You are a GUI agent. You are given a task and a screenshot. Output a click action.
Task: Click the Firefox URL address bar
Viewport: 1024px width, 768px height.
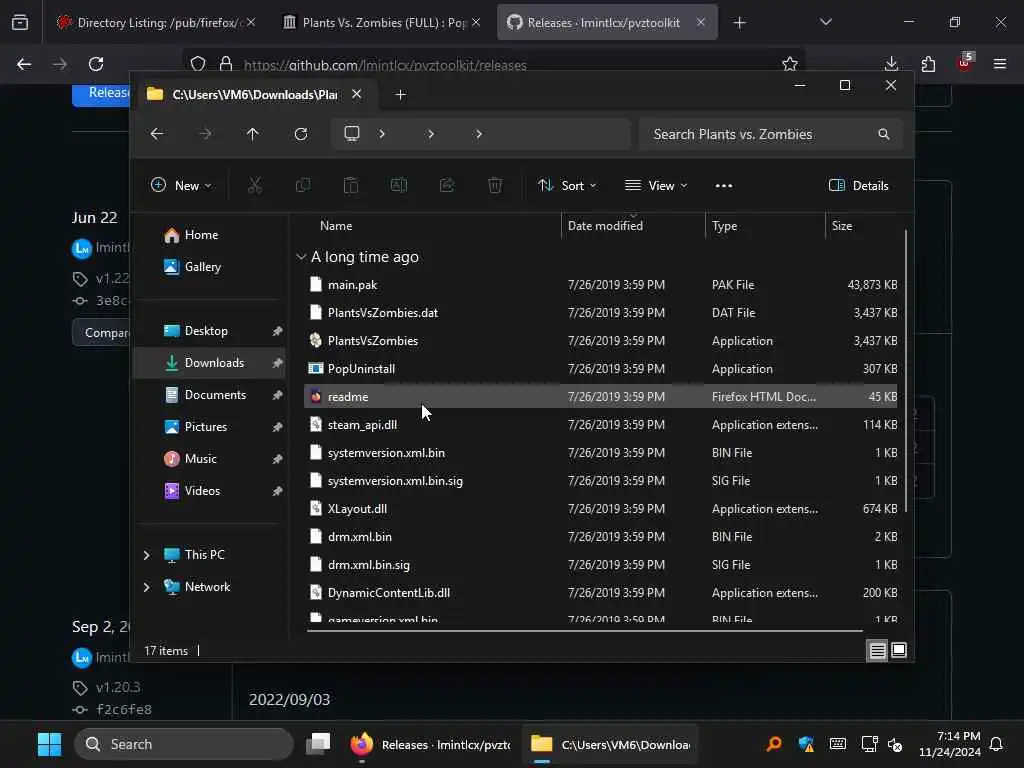496,65
